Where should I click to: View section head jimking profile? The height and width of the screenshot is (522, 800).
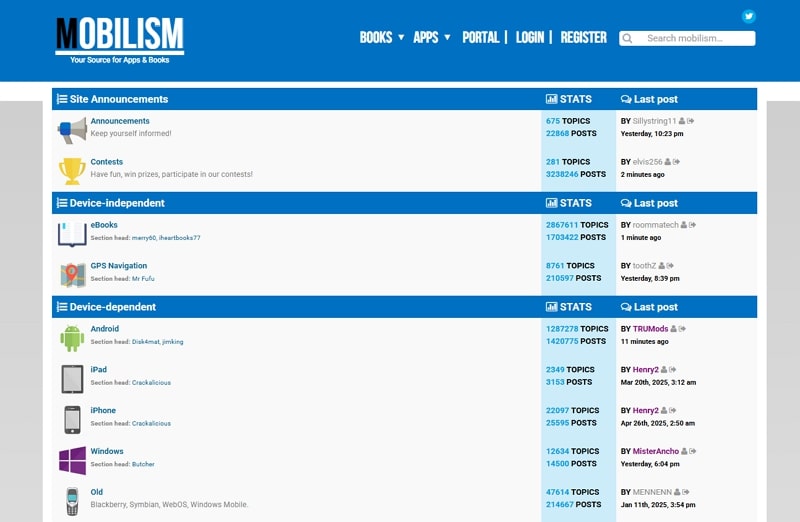click(173, 342)
